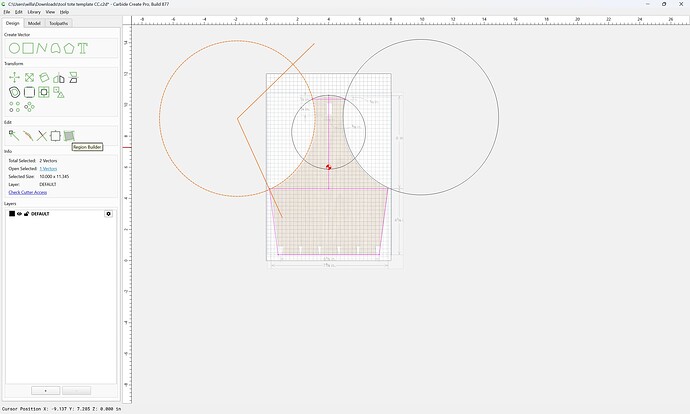Viewport: 690px width, 414px height.
Task: Click the Layer value DEFAULT in Info
Action: (x=48, y=184)
